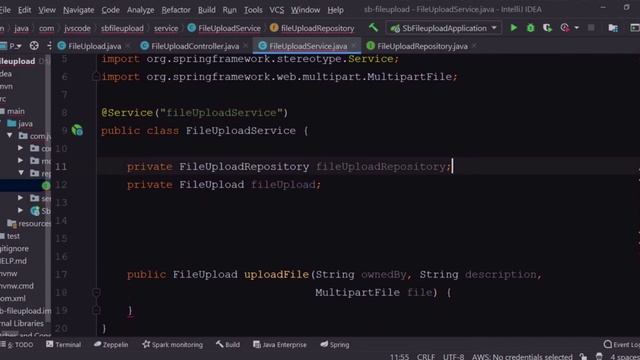Image resolution: width=640 pixels, height=360 pixels.
Task: Run with Coverage shield icon
Action: [547, 28]
